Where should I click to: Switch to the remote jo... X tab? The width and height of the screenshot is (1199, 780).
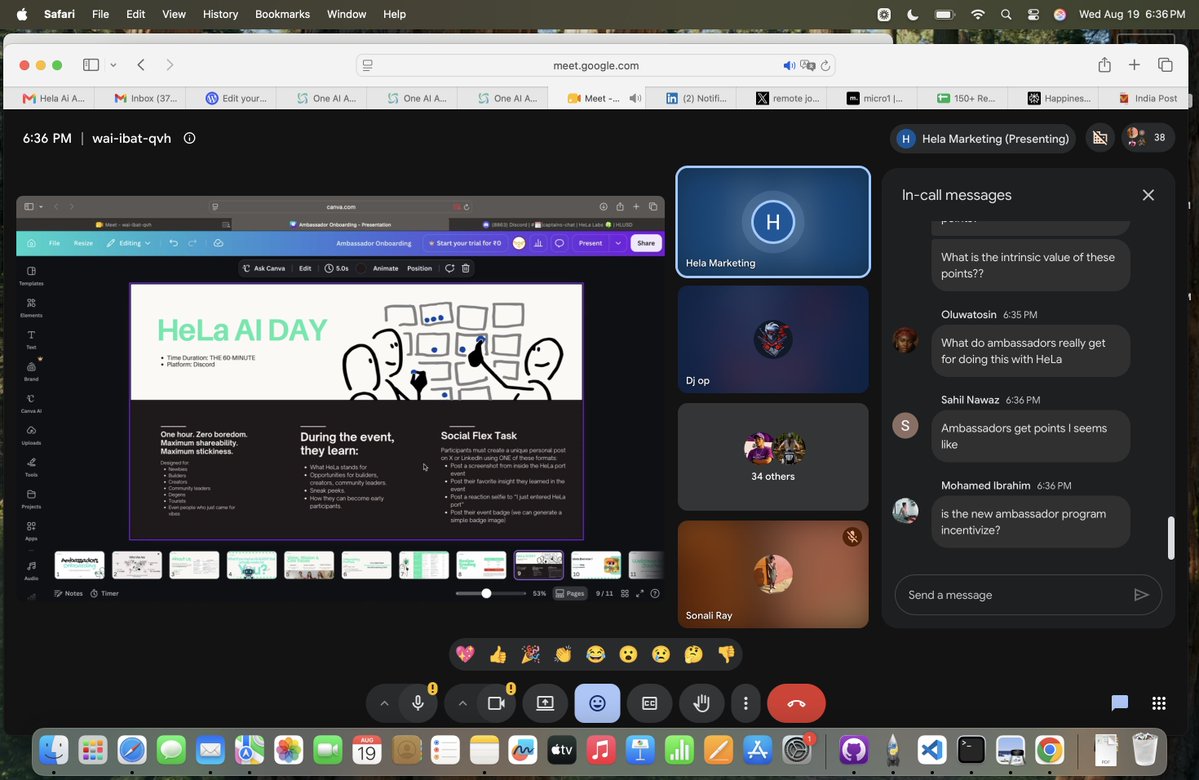tap(787, 98)
